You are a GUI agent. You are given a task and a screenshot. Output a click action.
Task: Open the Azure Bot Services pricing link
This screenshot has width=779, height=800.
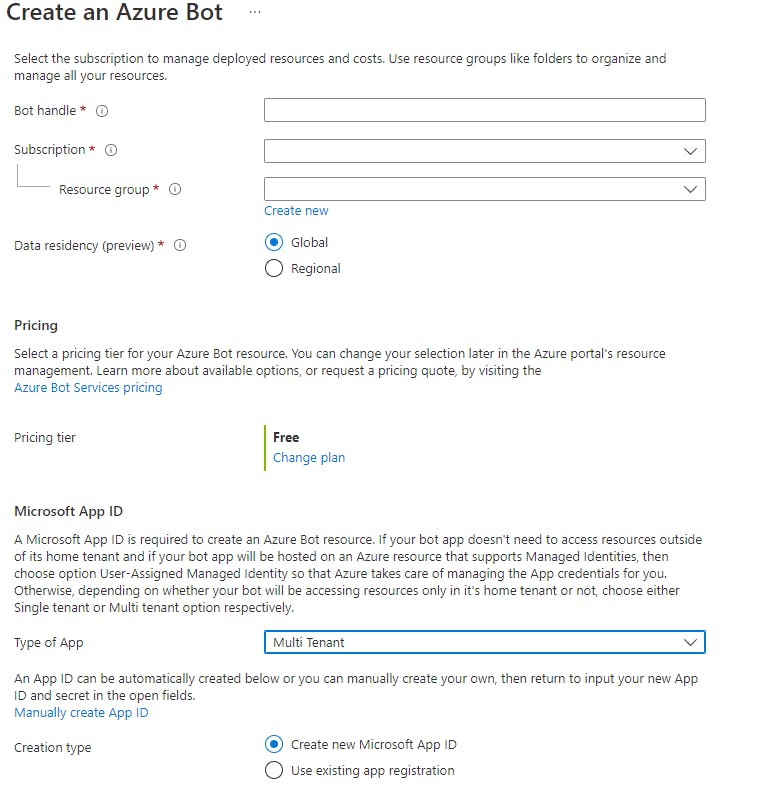click(88, 388)
